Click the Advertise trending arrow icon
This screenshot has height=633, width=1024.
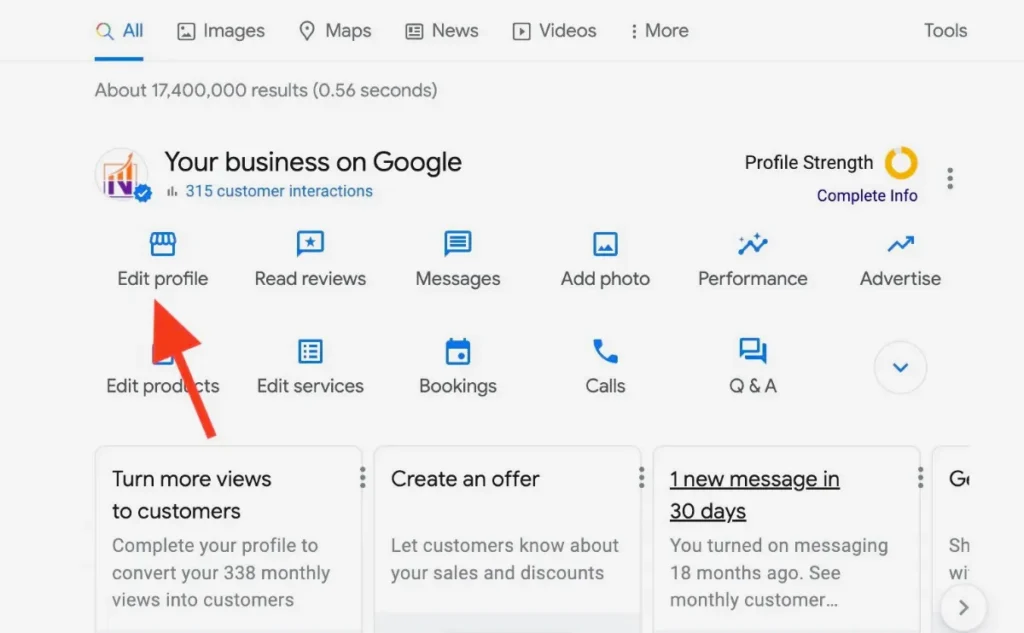901,244
